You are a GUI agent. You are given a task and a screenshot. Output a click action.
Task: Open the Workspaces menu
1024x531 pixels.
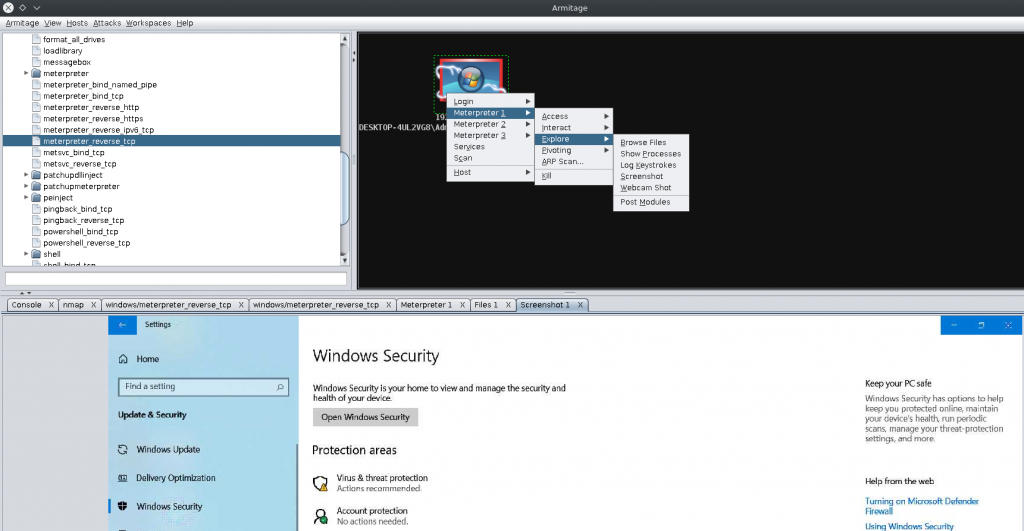148,23
